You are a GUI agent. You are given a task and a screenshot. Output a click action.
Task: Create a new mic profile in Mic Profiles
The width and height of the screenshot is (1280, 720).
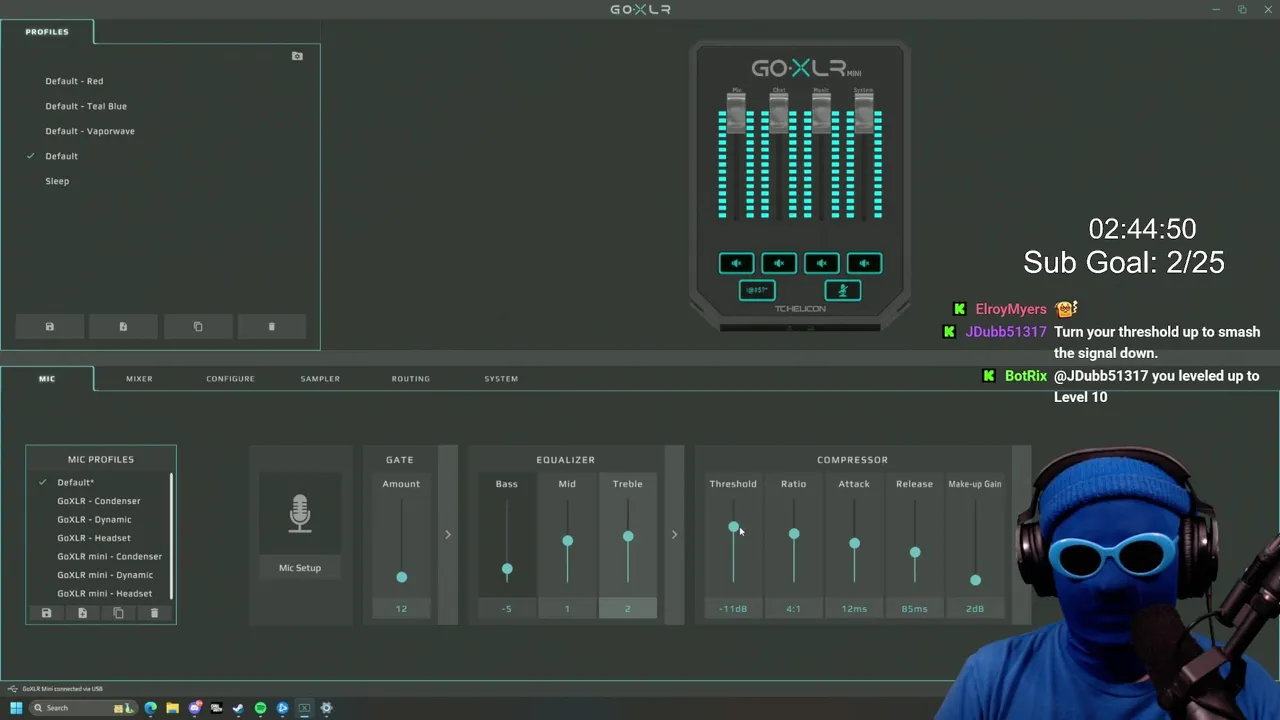tap(82, 613)
